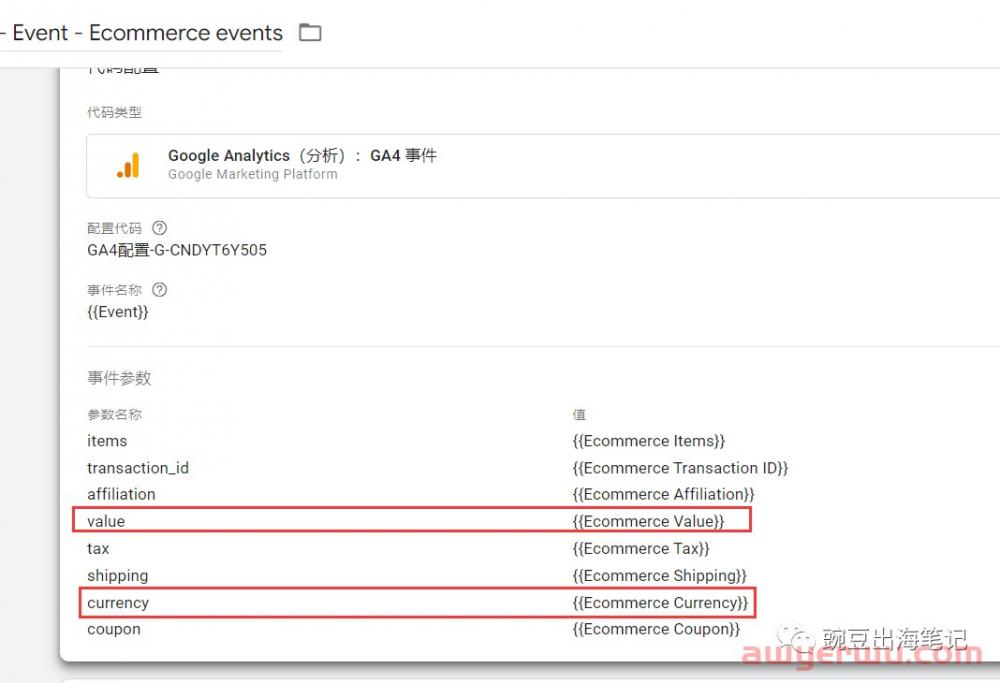Screen dimensions: 1000x683
Task: Click the 配置代码 label
Action: tap(114, 228)
